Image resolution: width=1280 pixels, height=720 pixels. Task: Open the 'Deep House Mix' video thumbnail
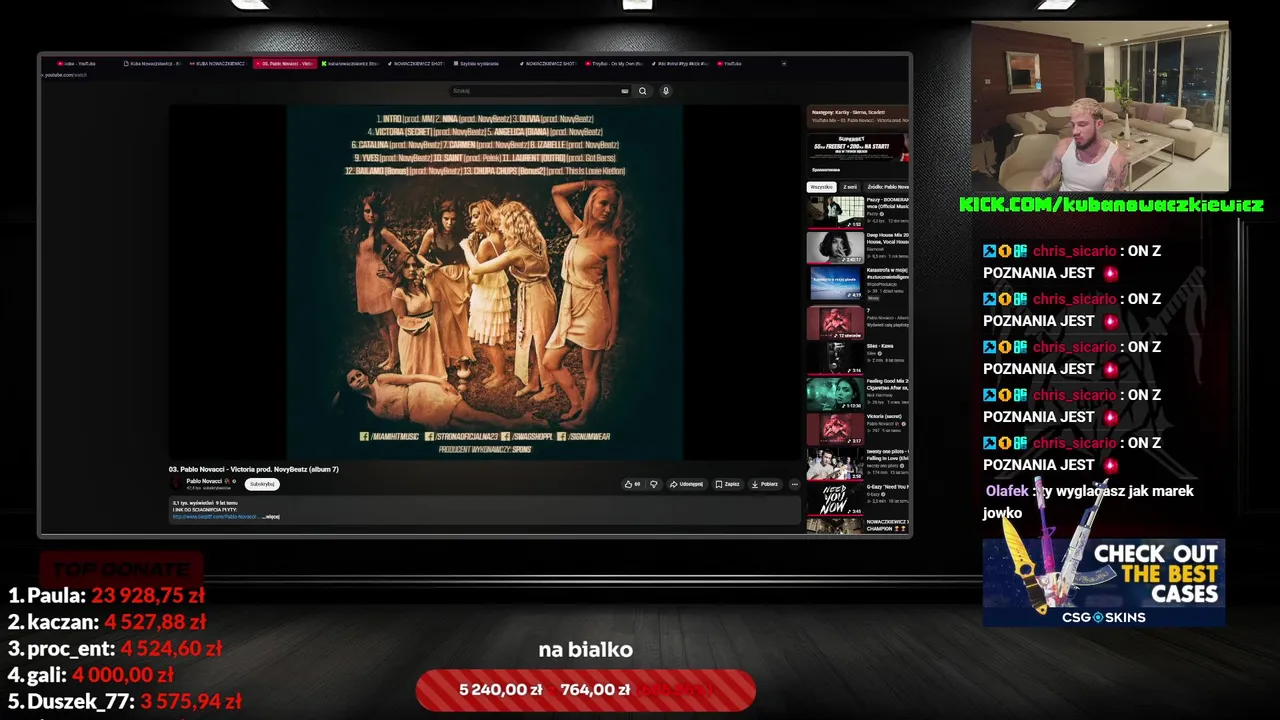coord(835,247)
